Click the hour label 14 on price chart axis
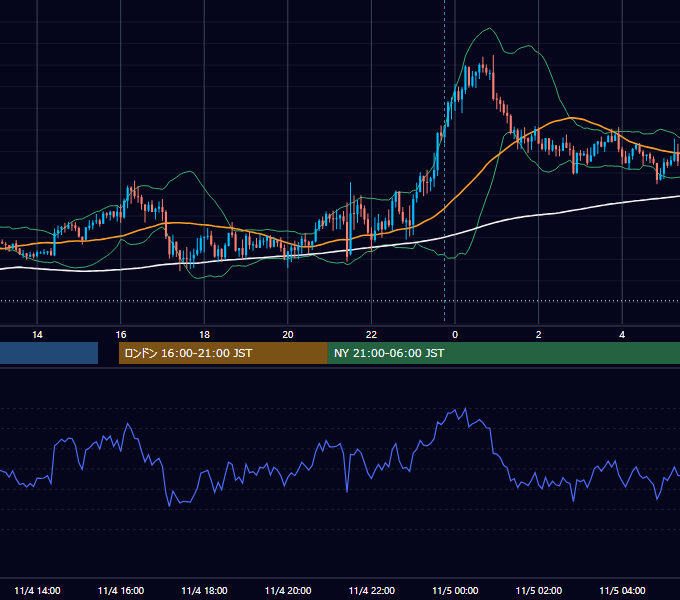 tap(37, 335)
